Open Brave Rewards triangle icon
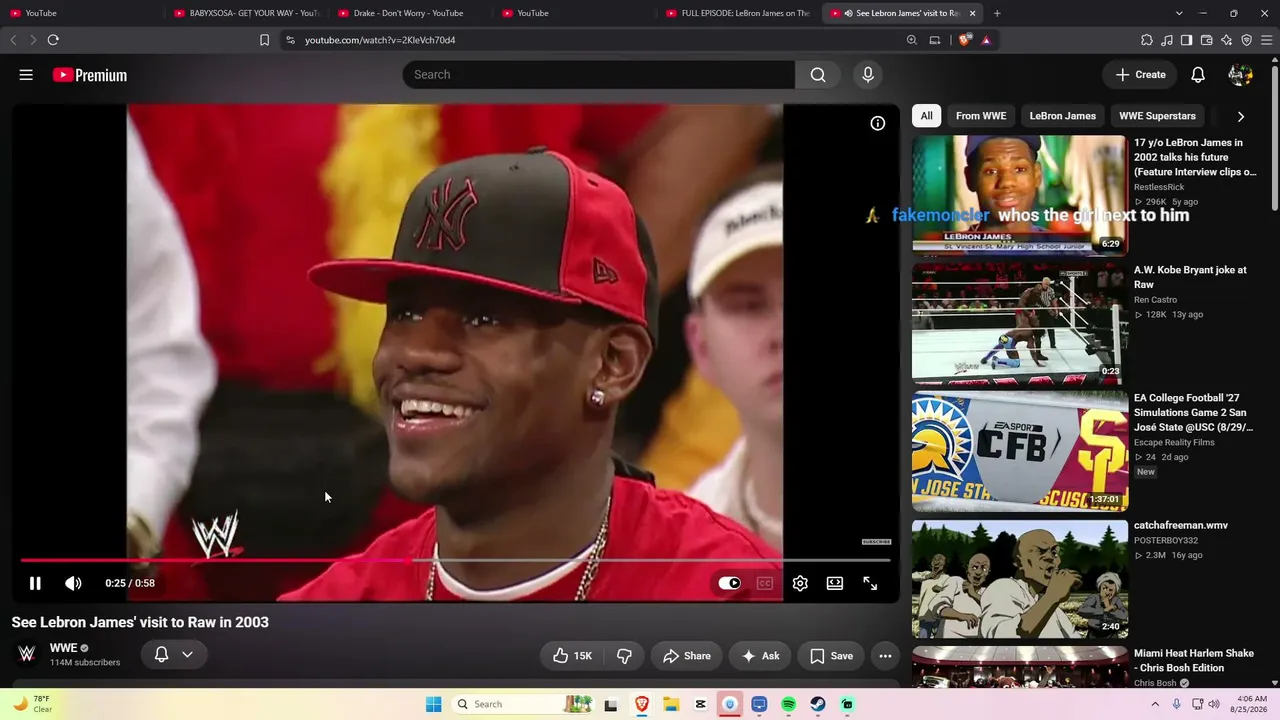 986,40
